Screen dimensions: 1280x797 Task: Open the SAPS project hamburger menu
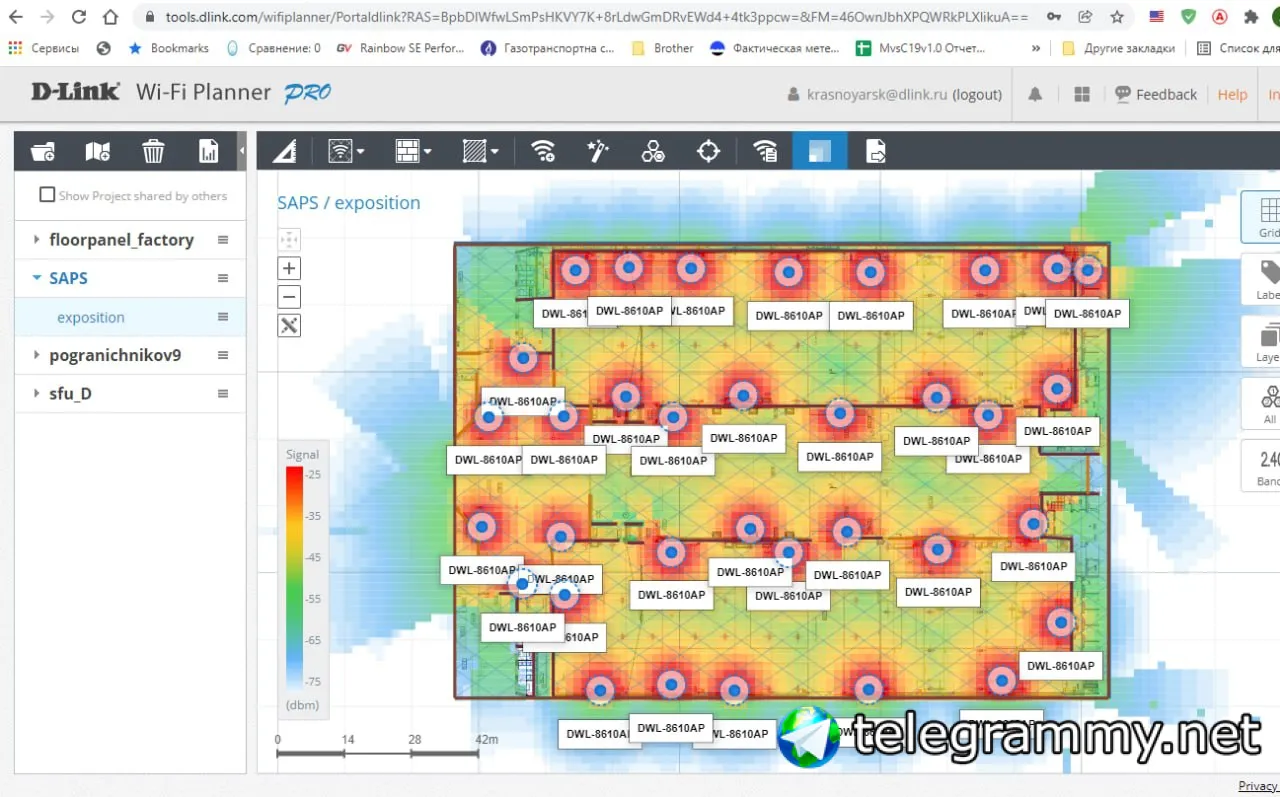click(223, 278)
